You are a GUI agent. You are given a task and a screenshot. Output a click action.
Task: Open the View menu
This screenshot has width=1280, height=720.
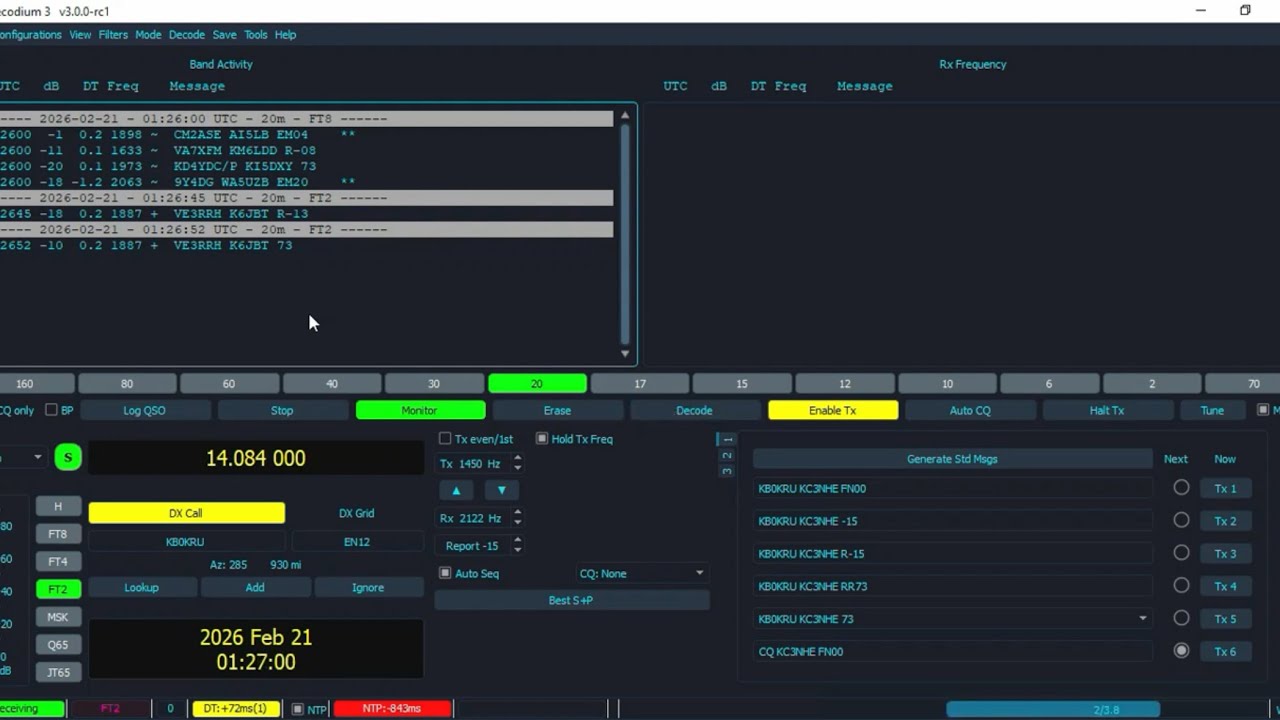[80, 34]
